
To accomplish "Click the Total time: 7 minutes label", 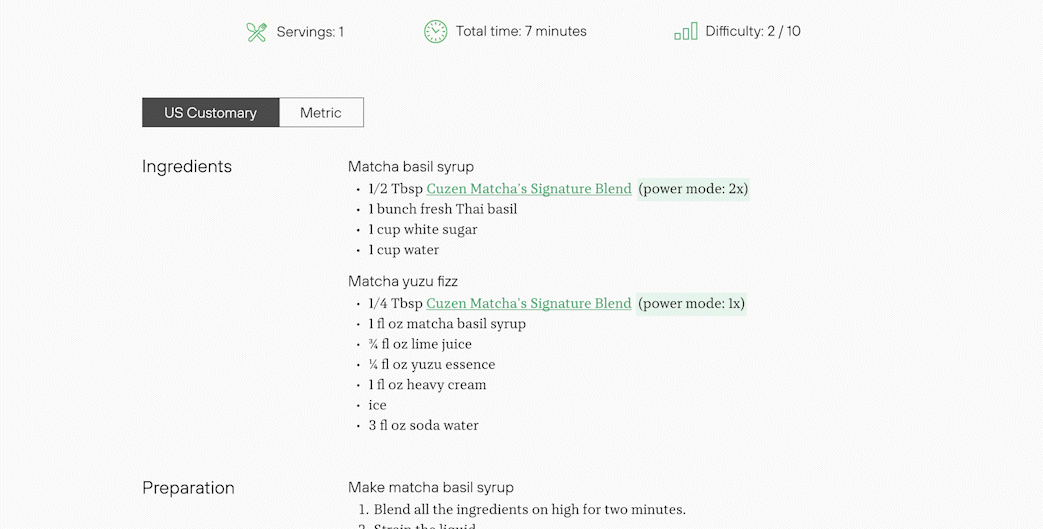I will pyautogui.click(x=521, y=31).
